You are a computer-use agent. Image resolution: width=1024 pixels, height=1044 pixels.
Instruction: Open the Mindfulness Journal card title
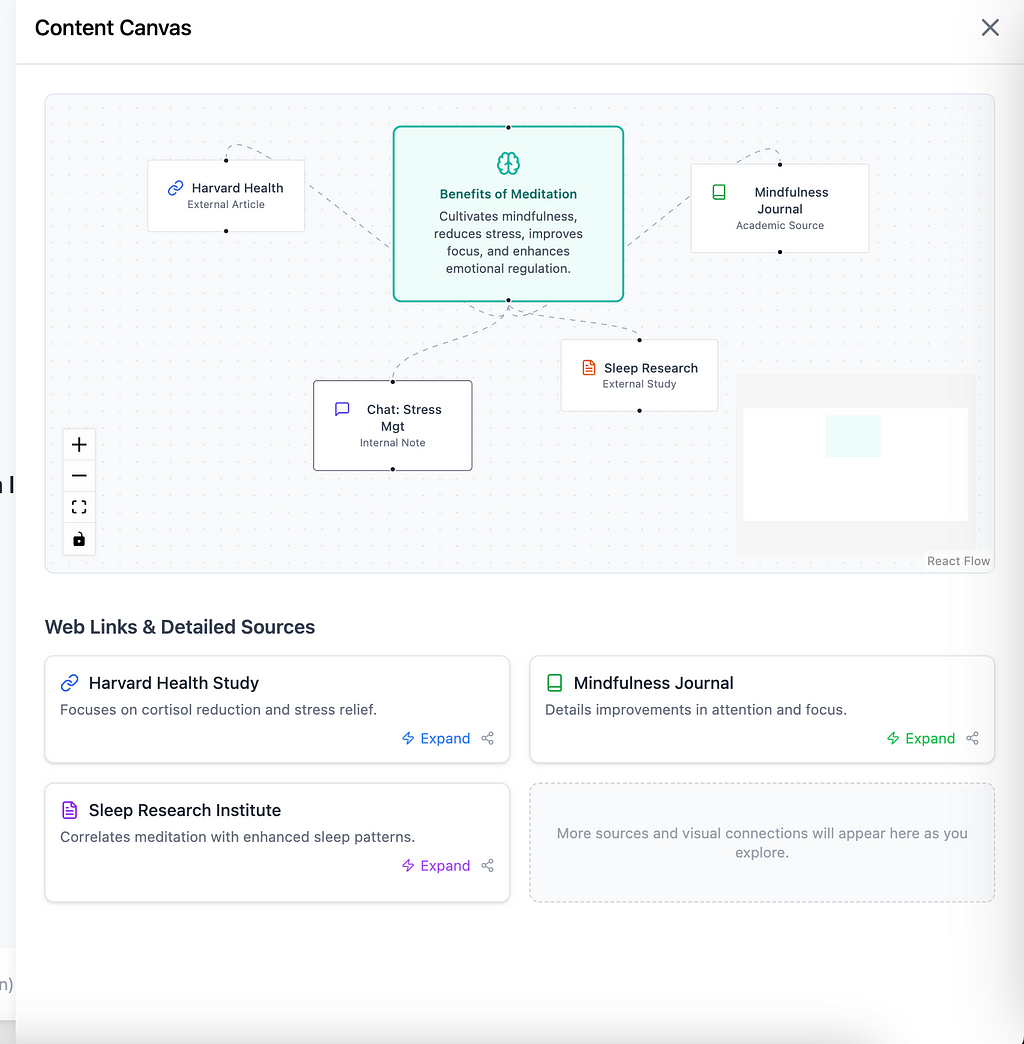(653, 683)
